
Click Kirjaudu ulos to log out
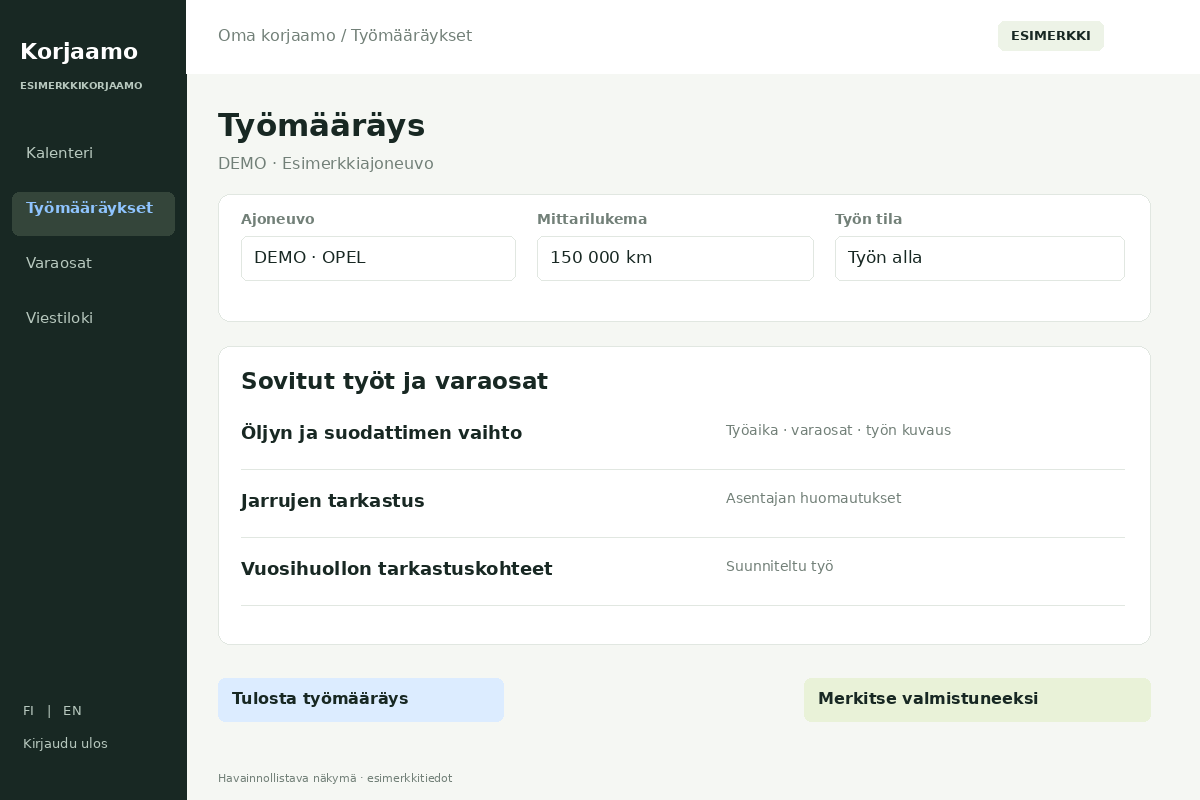(65, 744)
